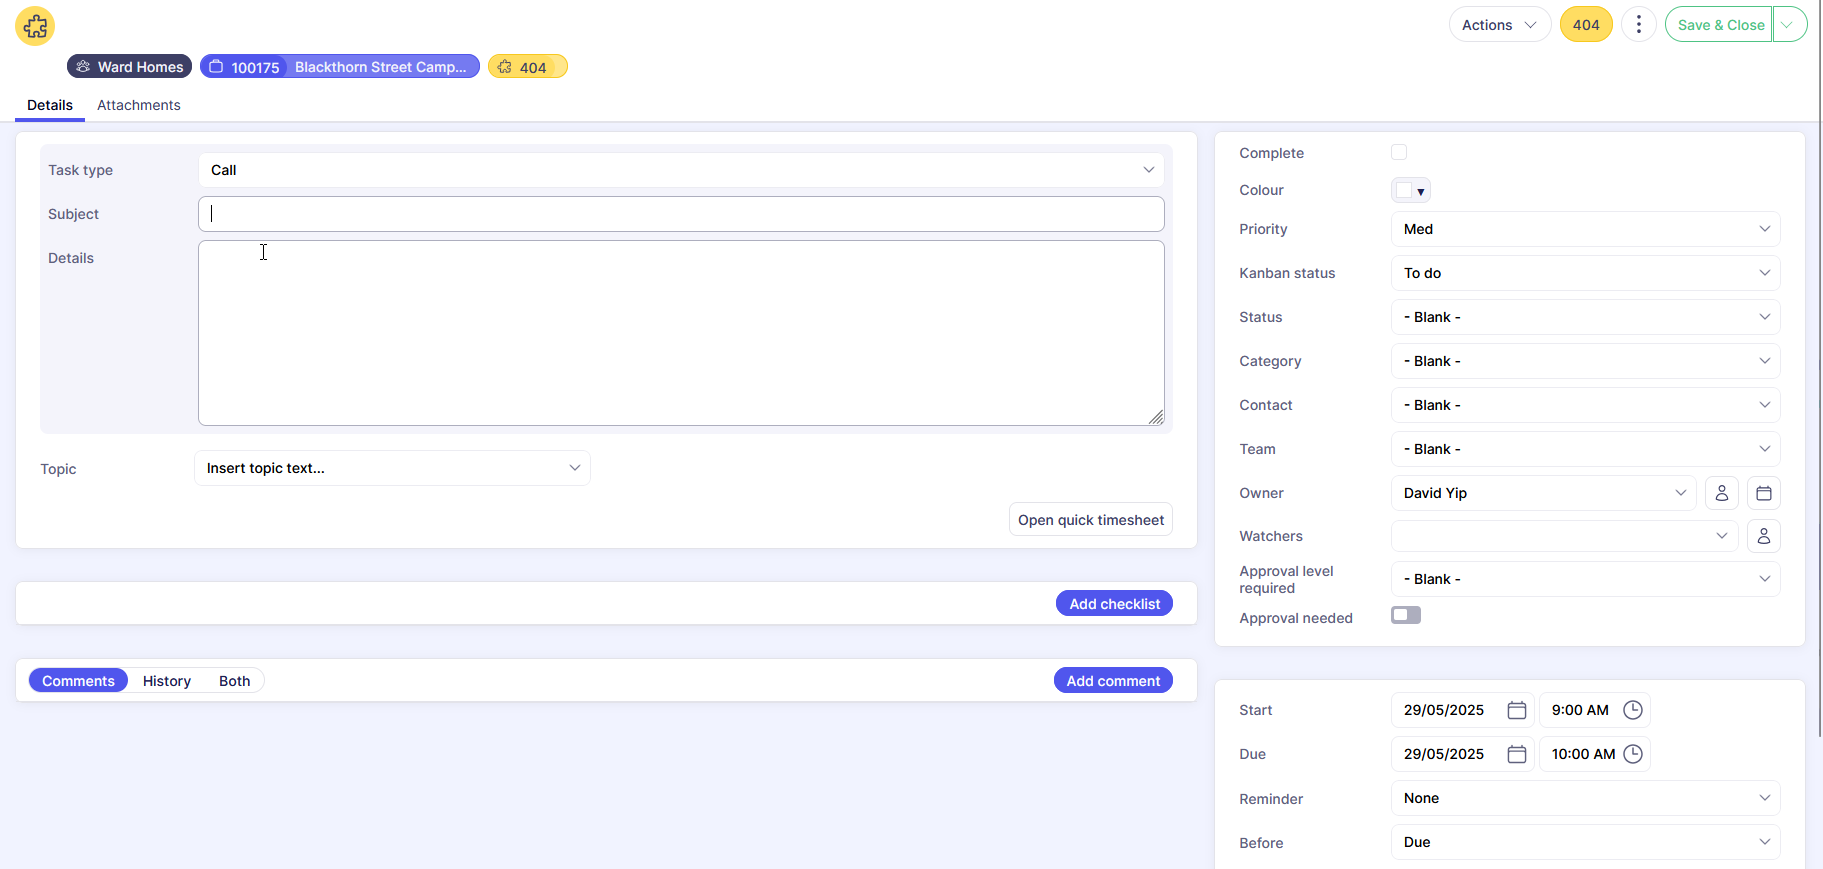Switch to the Attachments tab
1823x869 pixels.
point(139,105)
